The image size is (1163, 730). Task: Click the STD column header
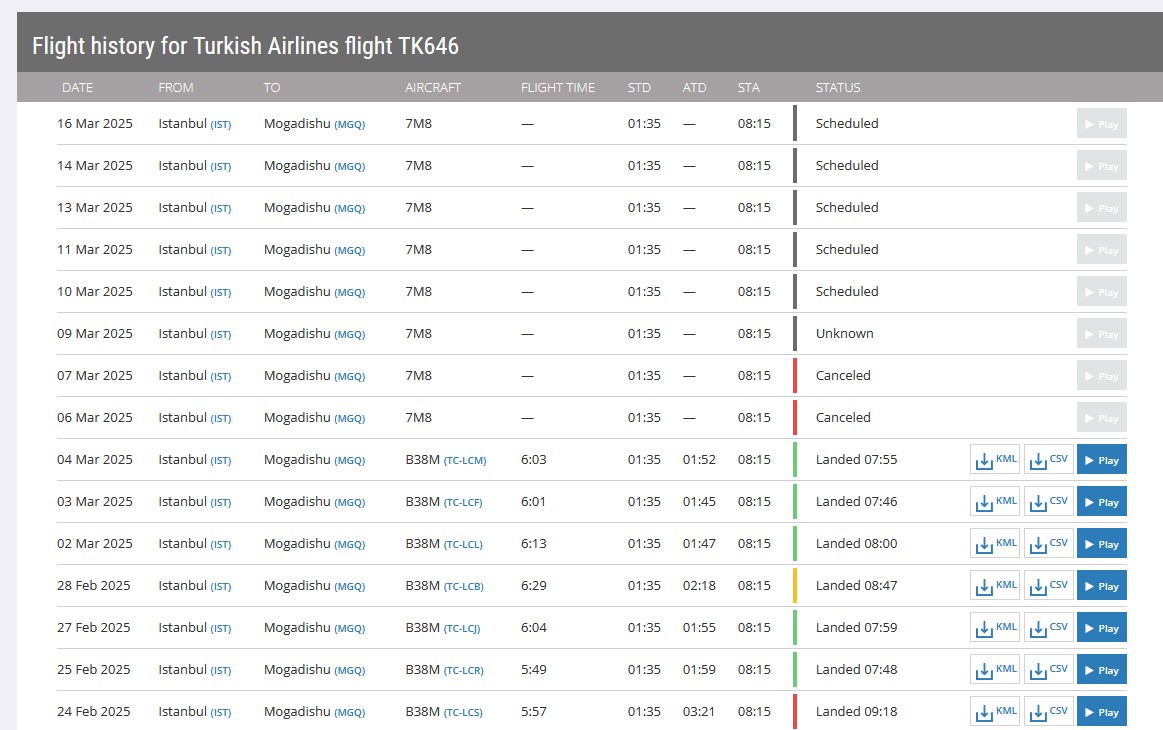click(x=639, y=88)
